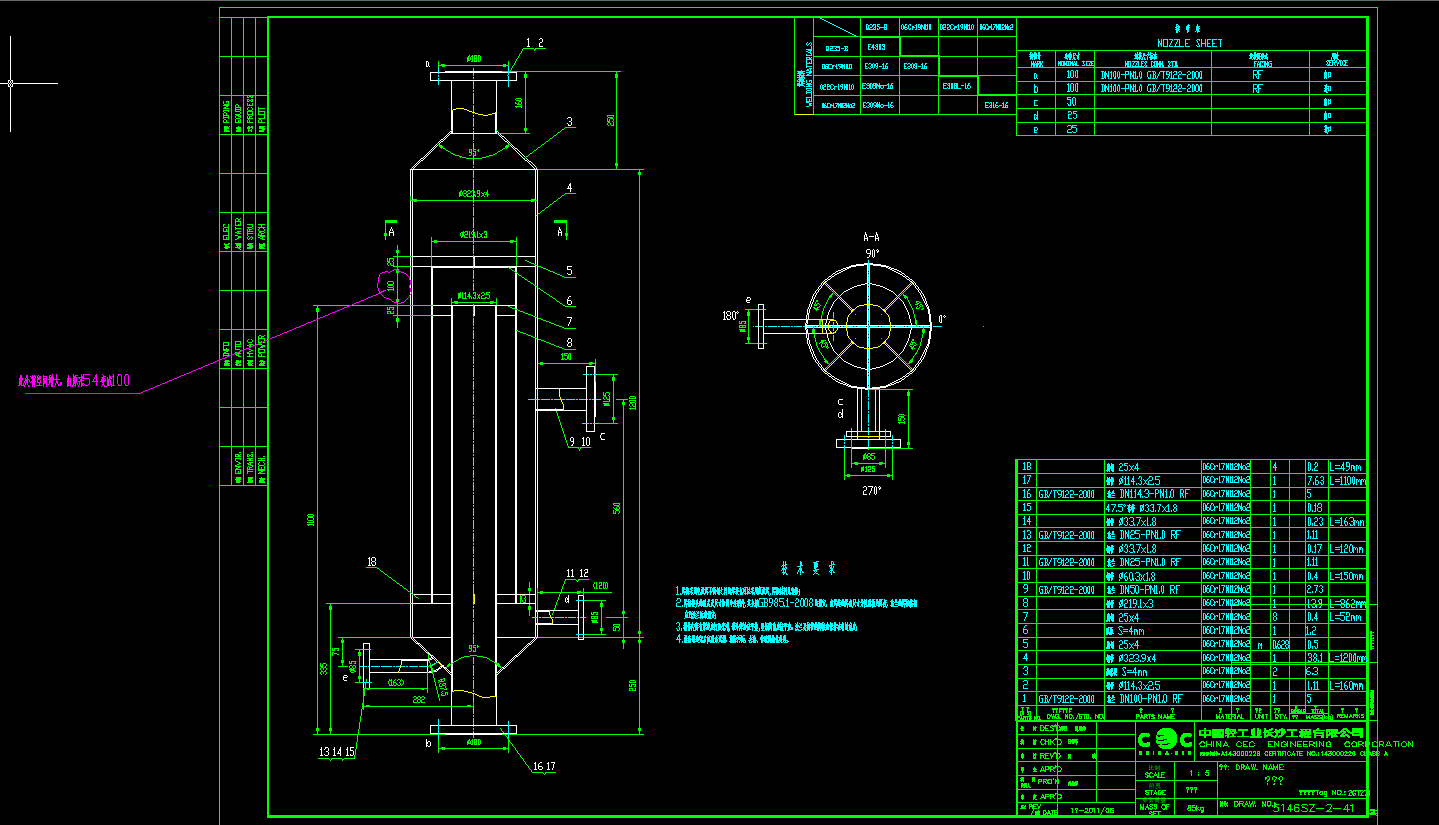
Task: Pick mass value 6.3 in parts row 3
Action: 1313,672
